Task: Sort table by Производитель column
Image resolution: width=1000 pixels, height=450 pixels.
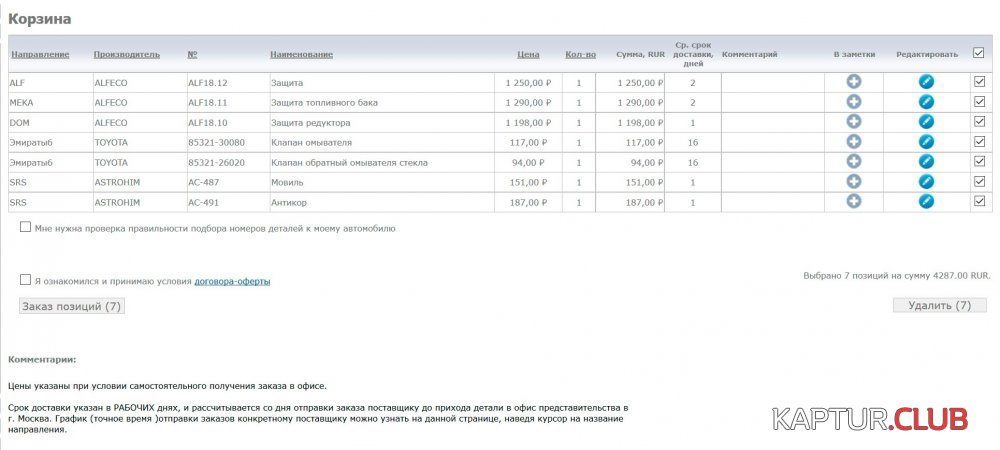Action: (126, 54)
